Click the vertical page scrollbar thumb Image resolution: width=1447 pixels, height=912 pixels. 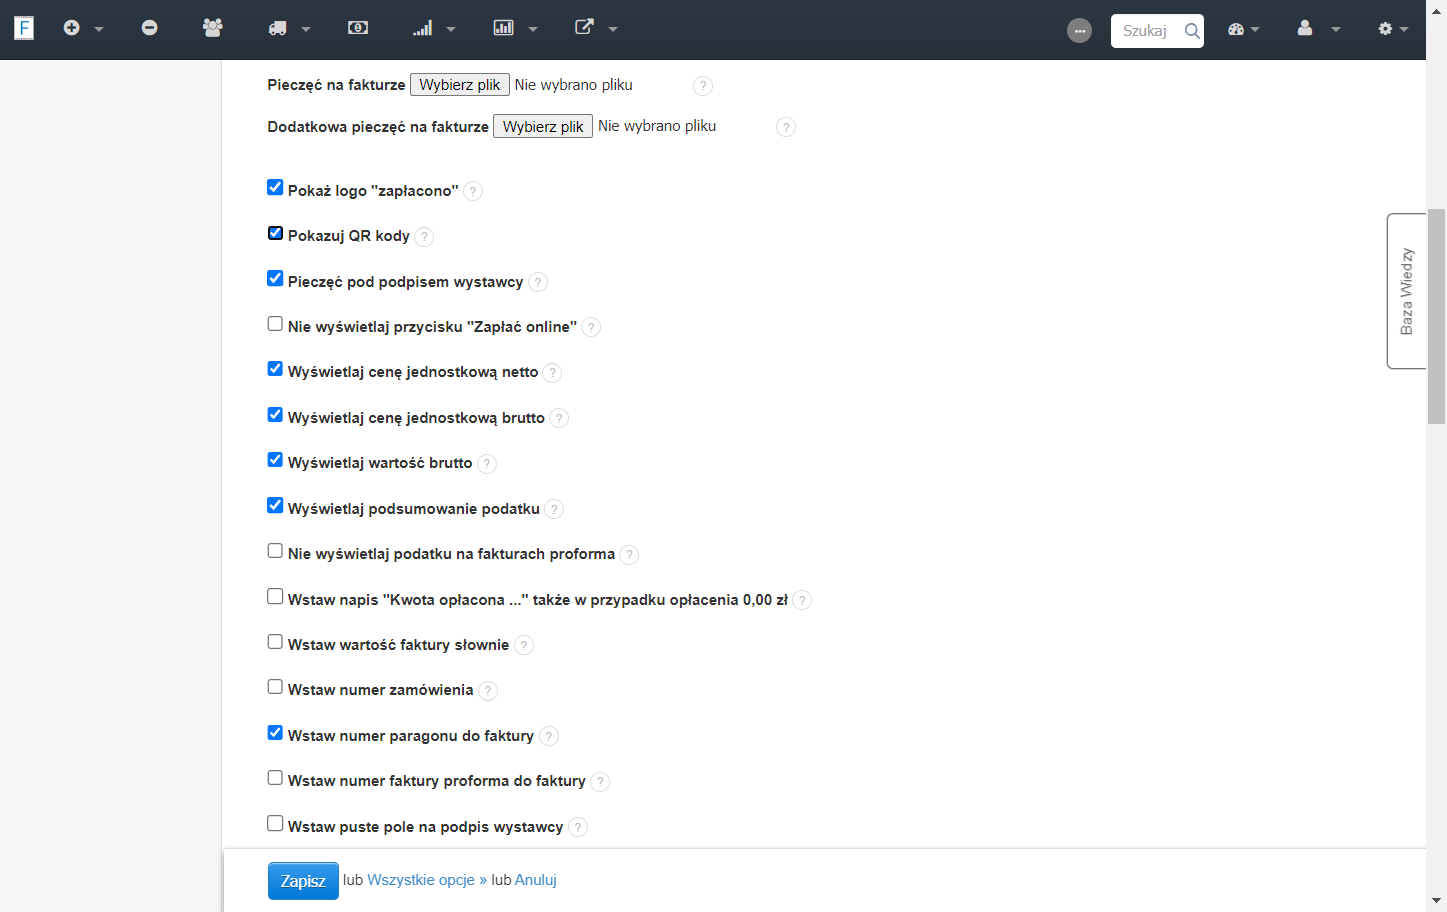(1436, 316)
